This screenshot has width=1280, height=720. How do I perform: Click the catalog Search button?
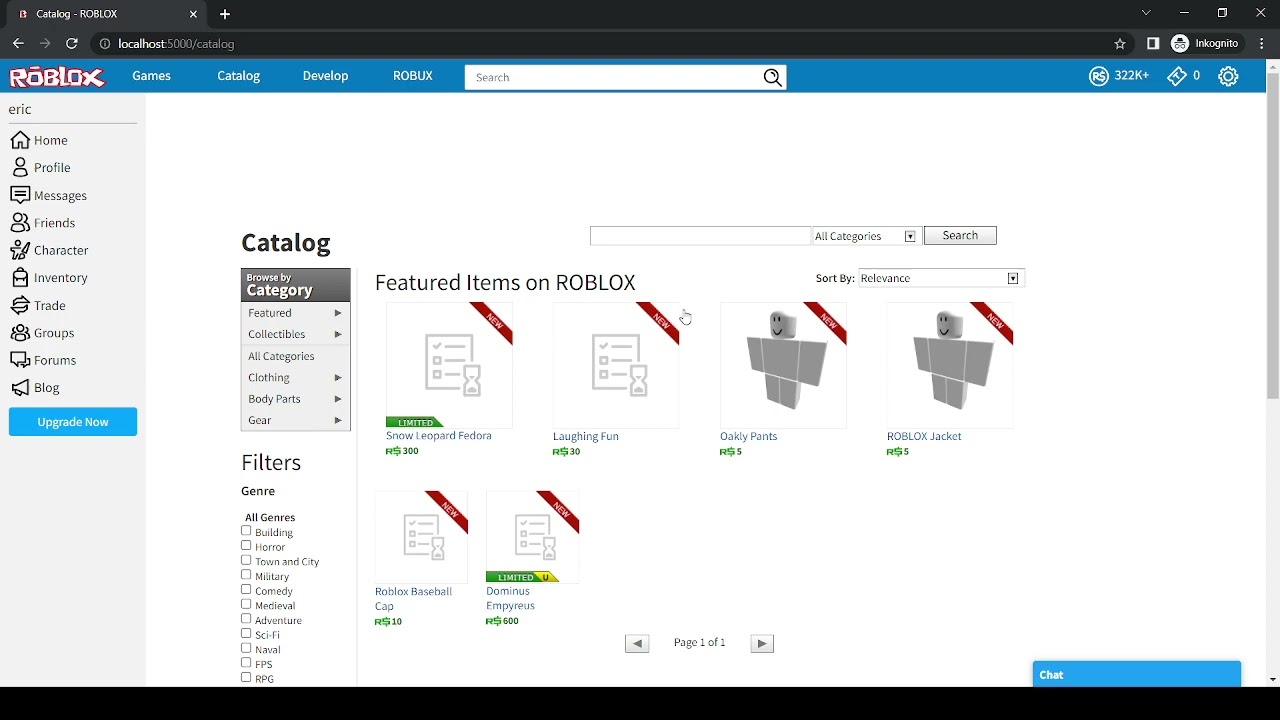click(x=960, y=236)
